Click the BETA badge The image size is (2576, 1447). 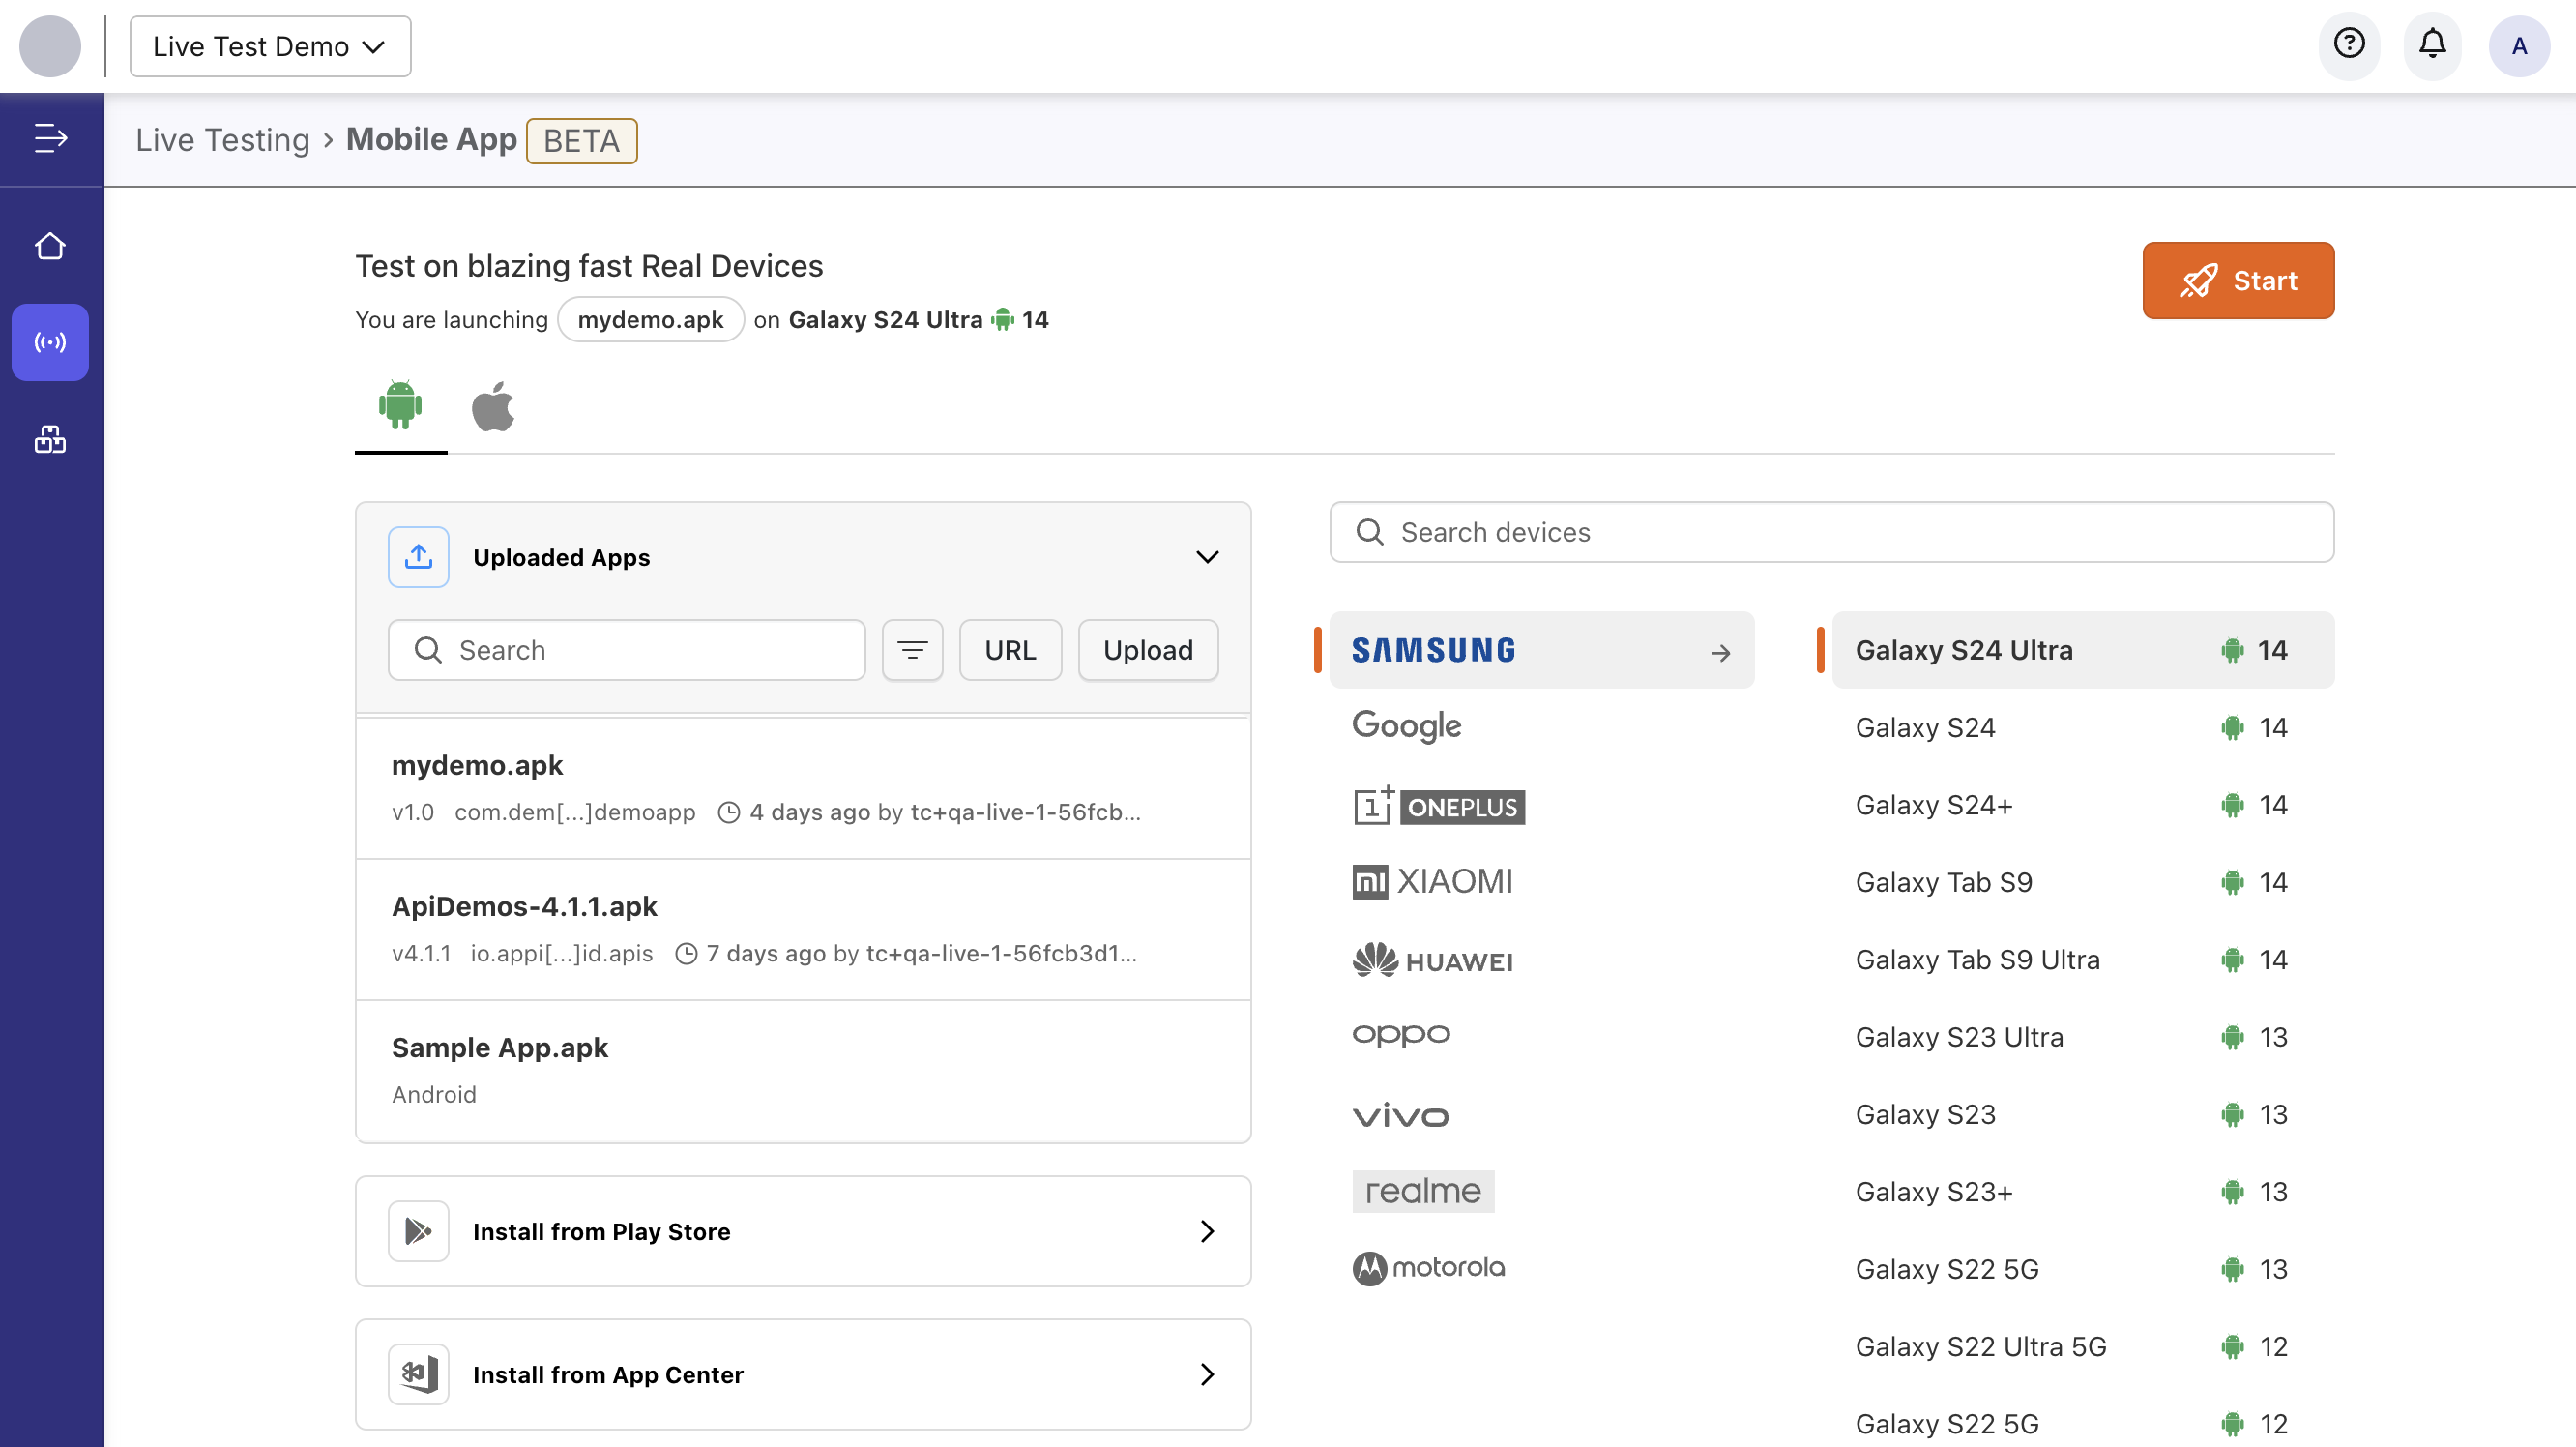(581, 141)
